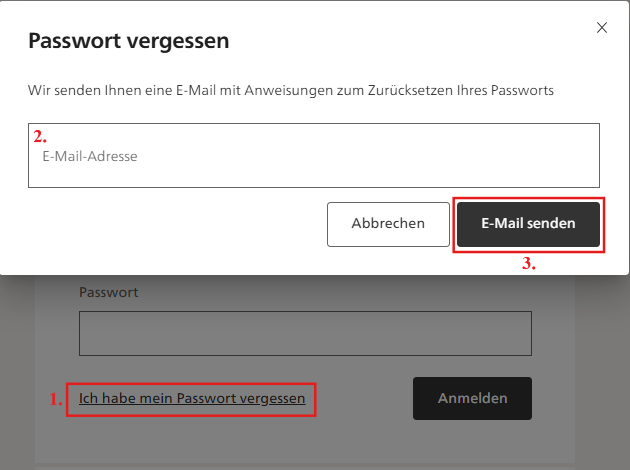The height and width of the screenshot is (470, 630).
Task: Send the password reset e-mail
Action: point(528,224)
